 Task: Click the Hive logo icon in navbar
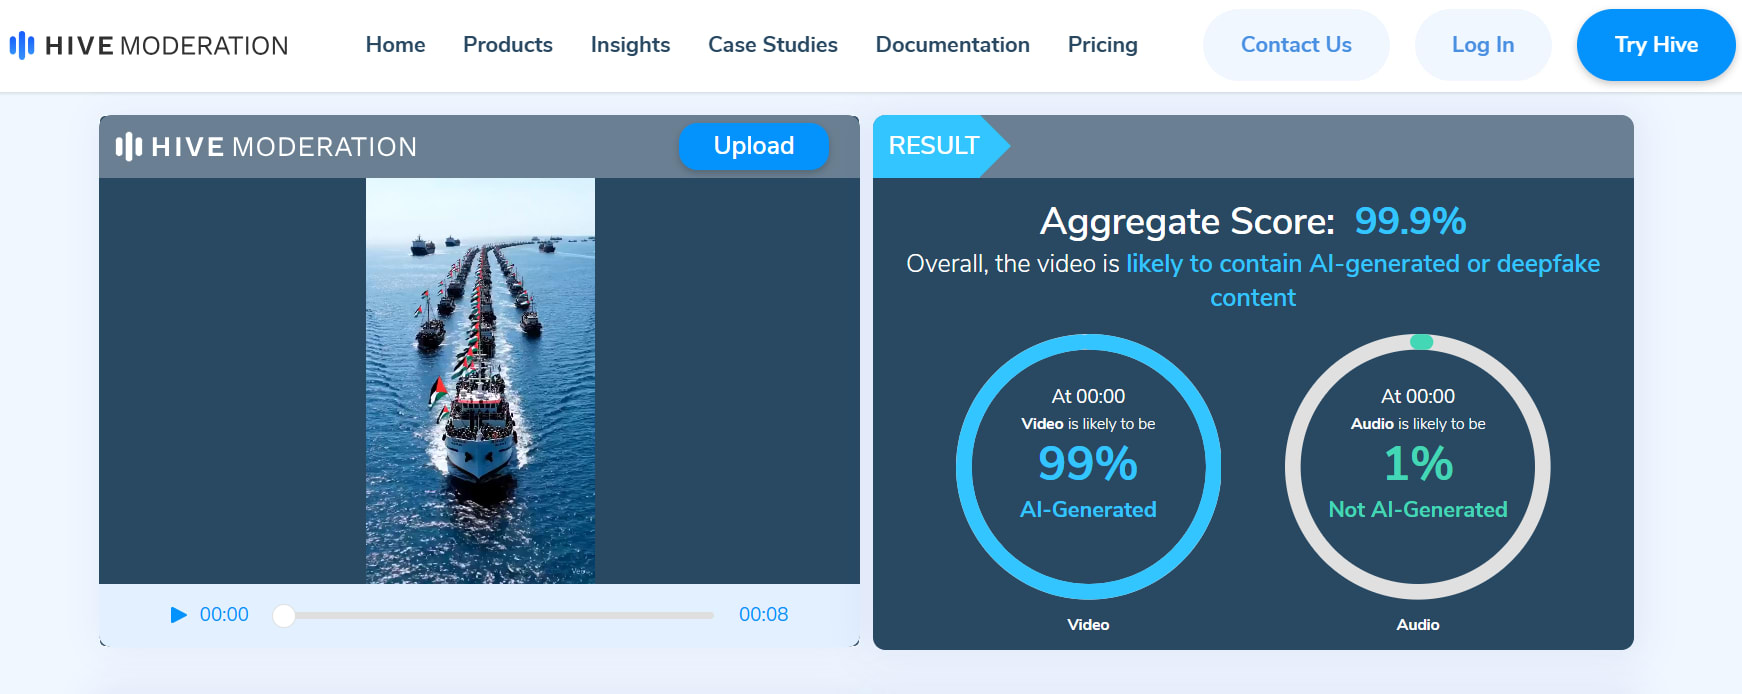[x=22, y=45]
